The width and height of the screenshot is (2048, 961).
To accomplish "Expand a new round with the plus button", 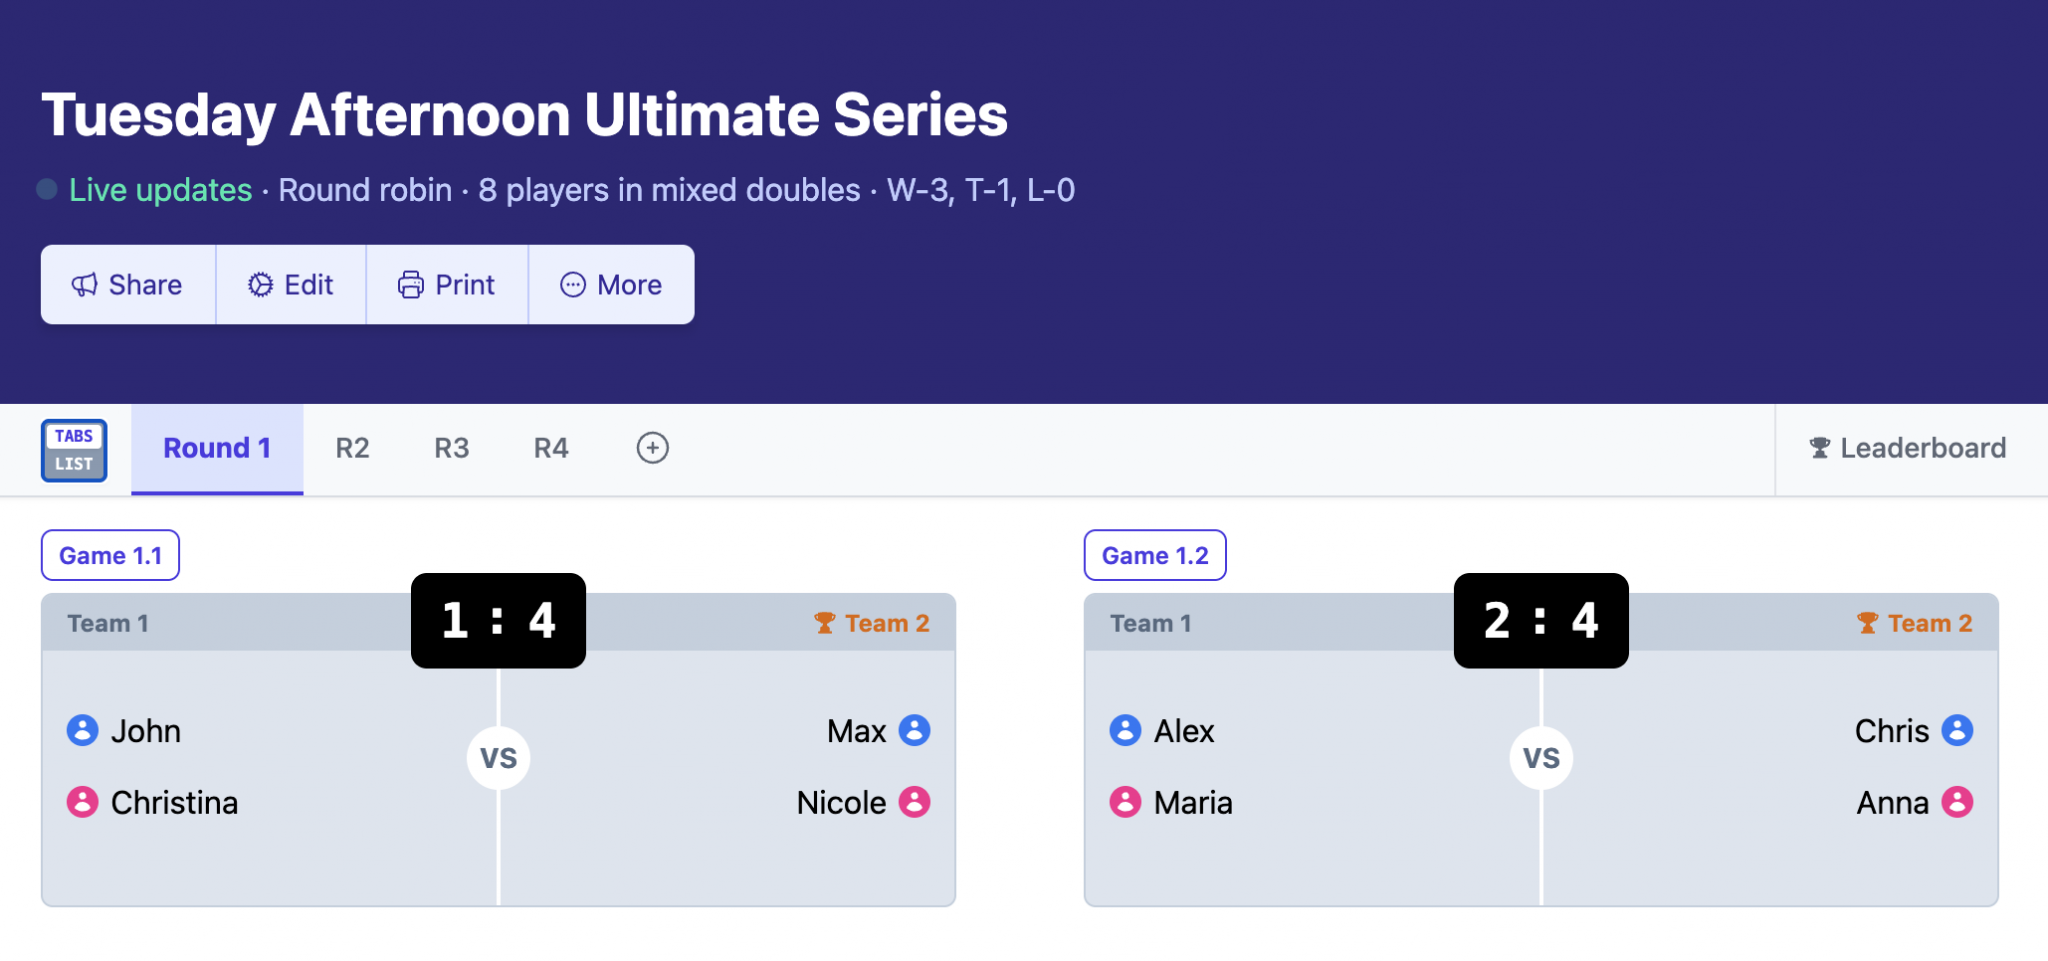I will pyautogui.click(x=653, y=448).
